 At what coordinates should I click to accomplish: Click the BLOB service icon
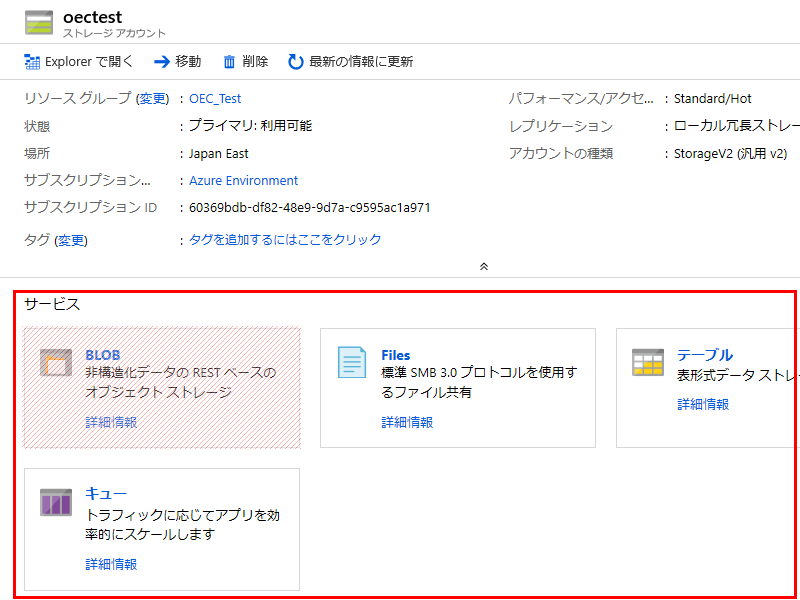[x=56, y=363]
